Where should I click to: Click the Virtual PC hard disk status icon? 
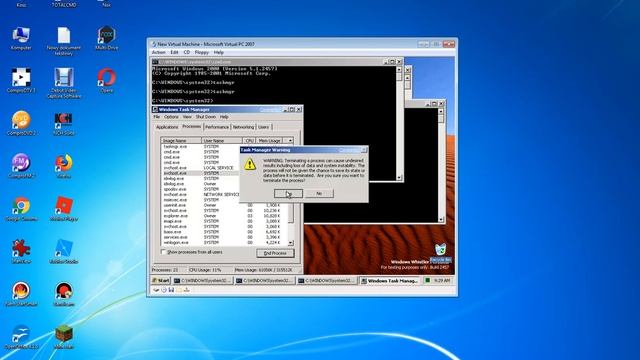coord(156,290)
